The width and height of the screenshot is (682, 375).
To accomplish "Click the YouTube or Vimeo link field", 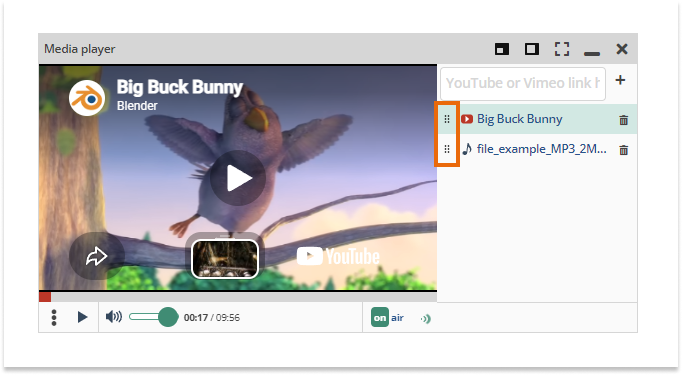I will click(x=523, y=83).
